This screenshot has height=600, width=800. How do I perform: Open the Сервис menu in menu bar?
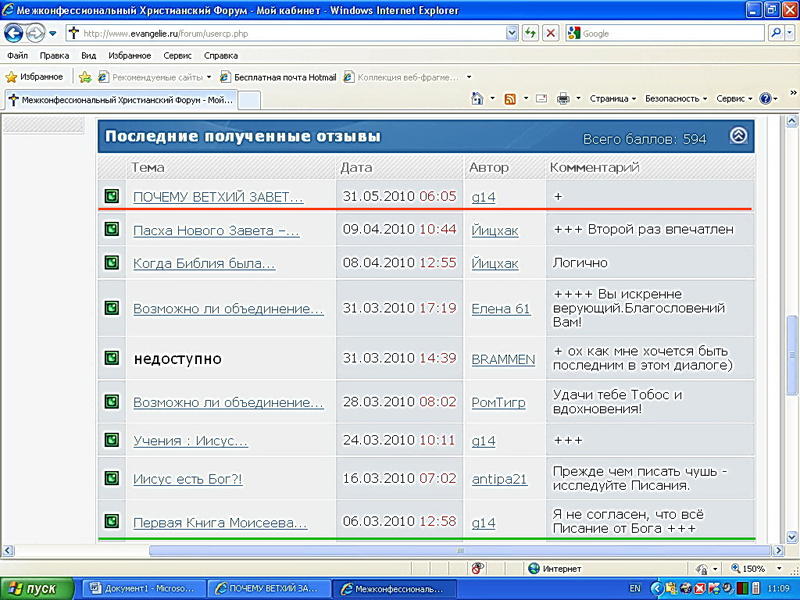(177, 56)
